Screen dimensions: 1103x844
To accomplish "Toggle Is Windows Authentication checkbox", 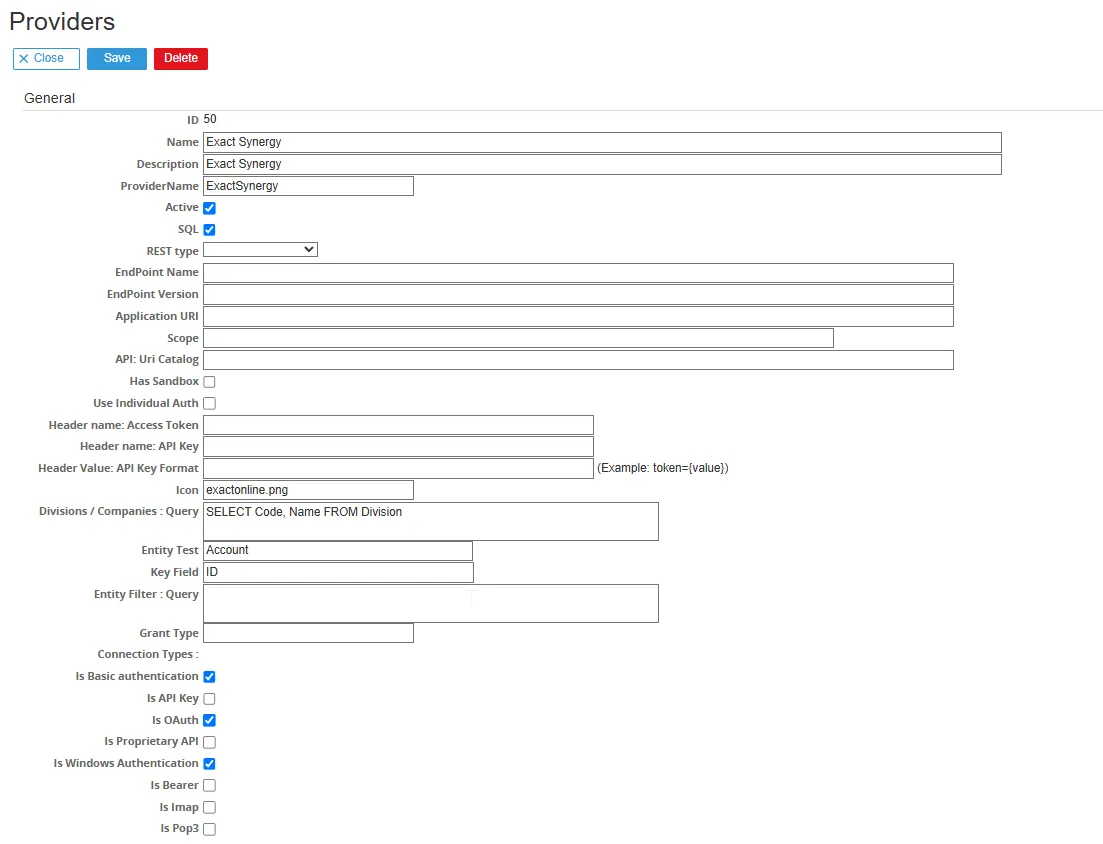I will (x=210, y=764).
